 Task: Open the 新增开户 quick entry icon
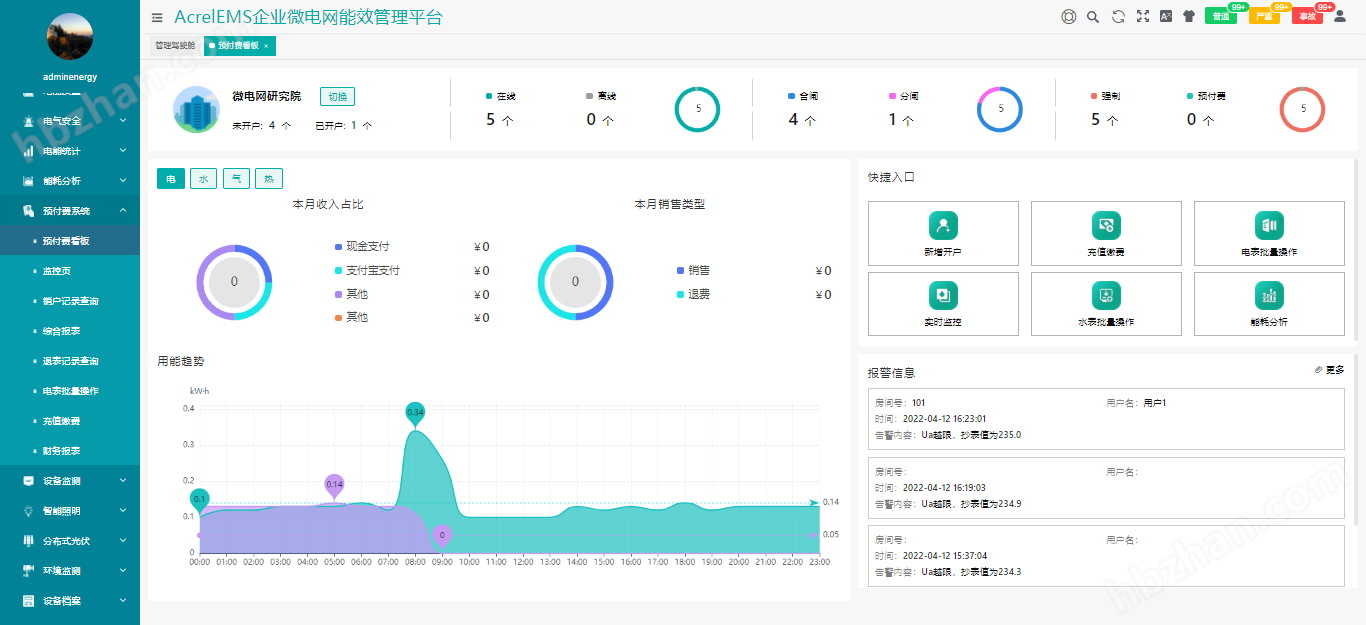click(x=942, y=227)
